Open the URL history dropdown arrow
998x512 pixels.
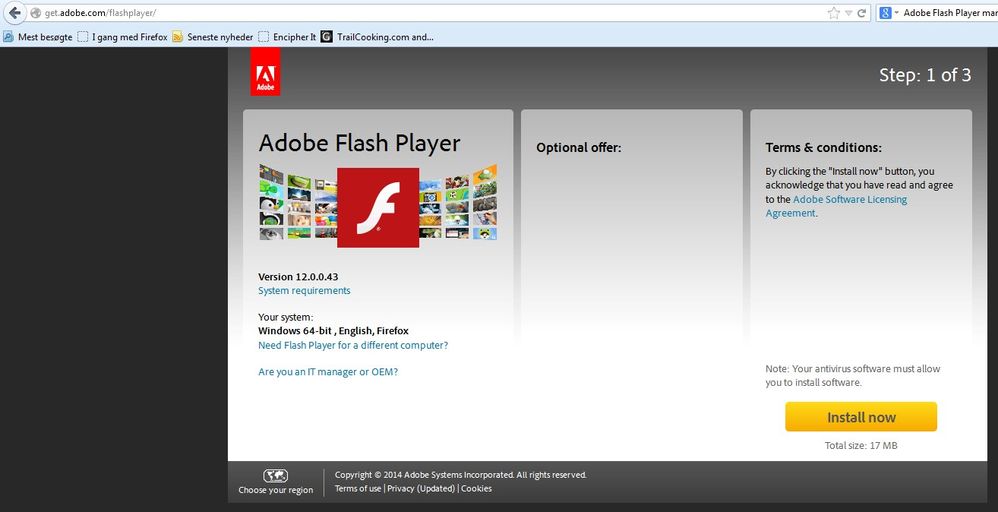tap(848, 13)
